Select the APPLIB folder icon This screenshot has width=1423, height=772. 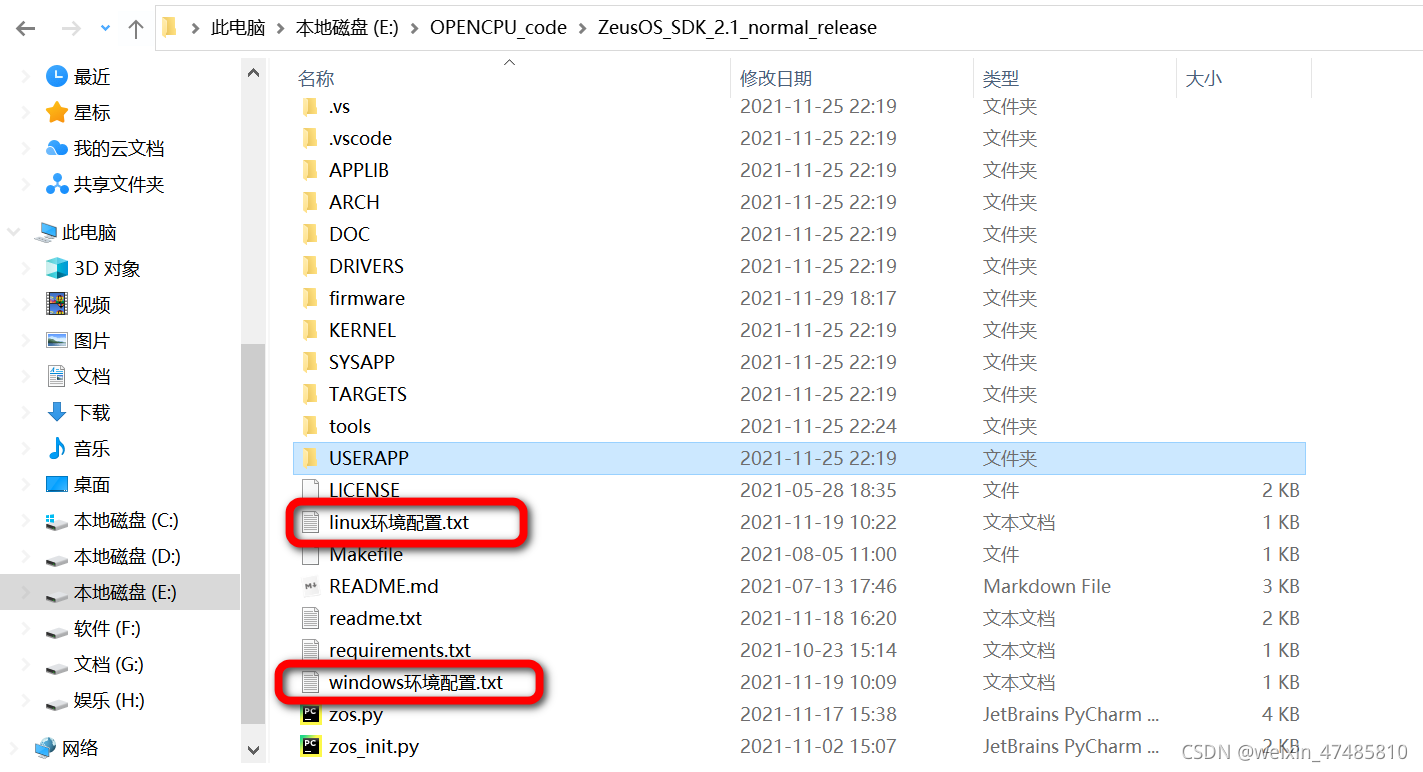pyautogui.click(x=310, y=170)
